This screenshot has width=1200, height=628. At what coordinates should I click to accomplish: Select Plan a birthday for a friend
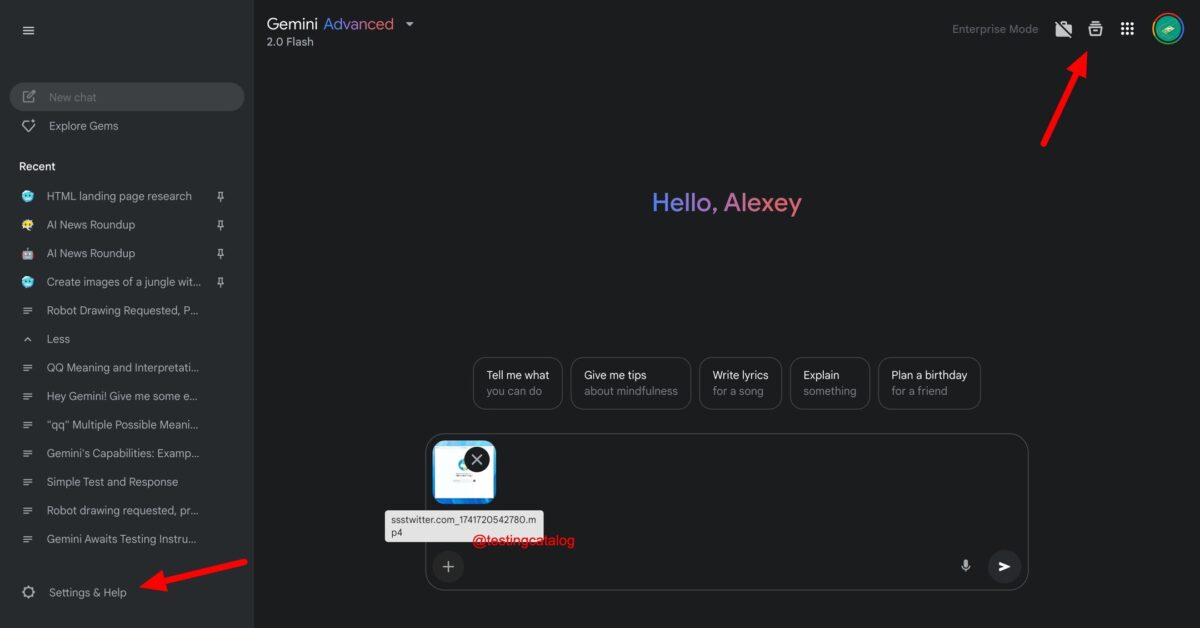[929, 383]
